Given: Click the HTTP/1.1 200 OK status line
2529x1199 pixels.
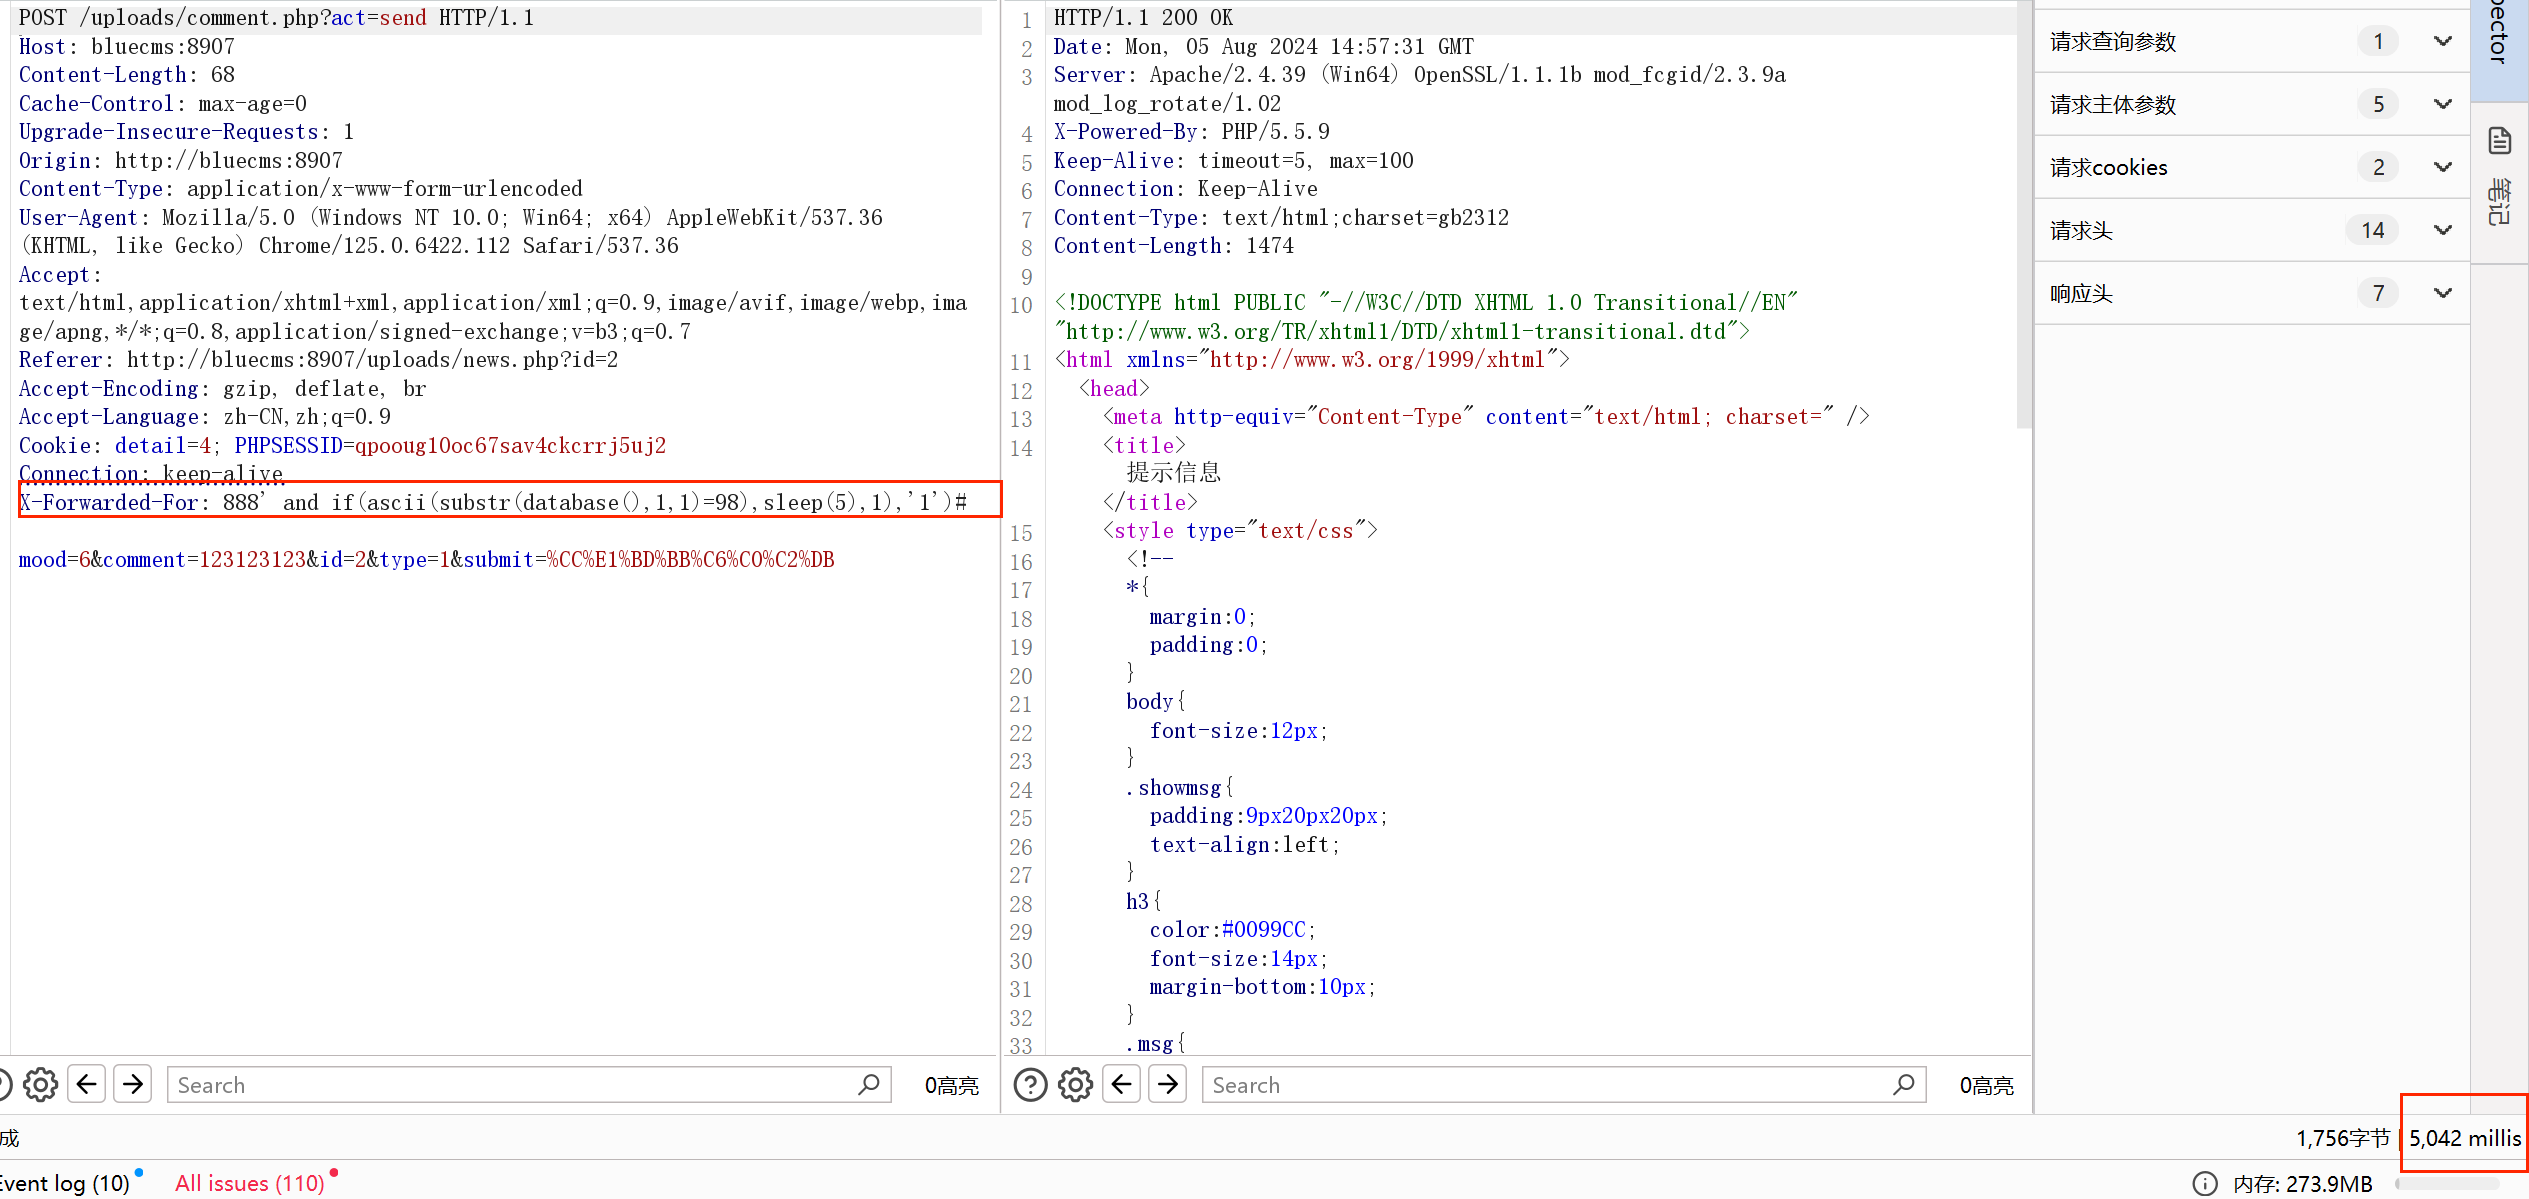Looking at the screenshot, I should [x=1143, y=18].
